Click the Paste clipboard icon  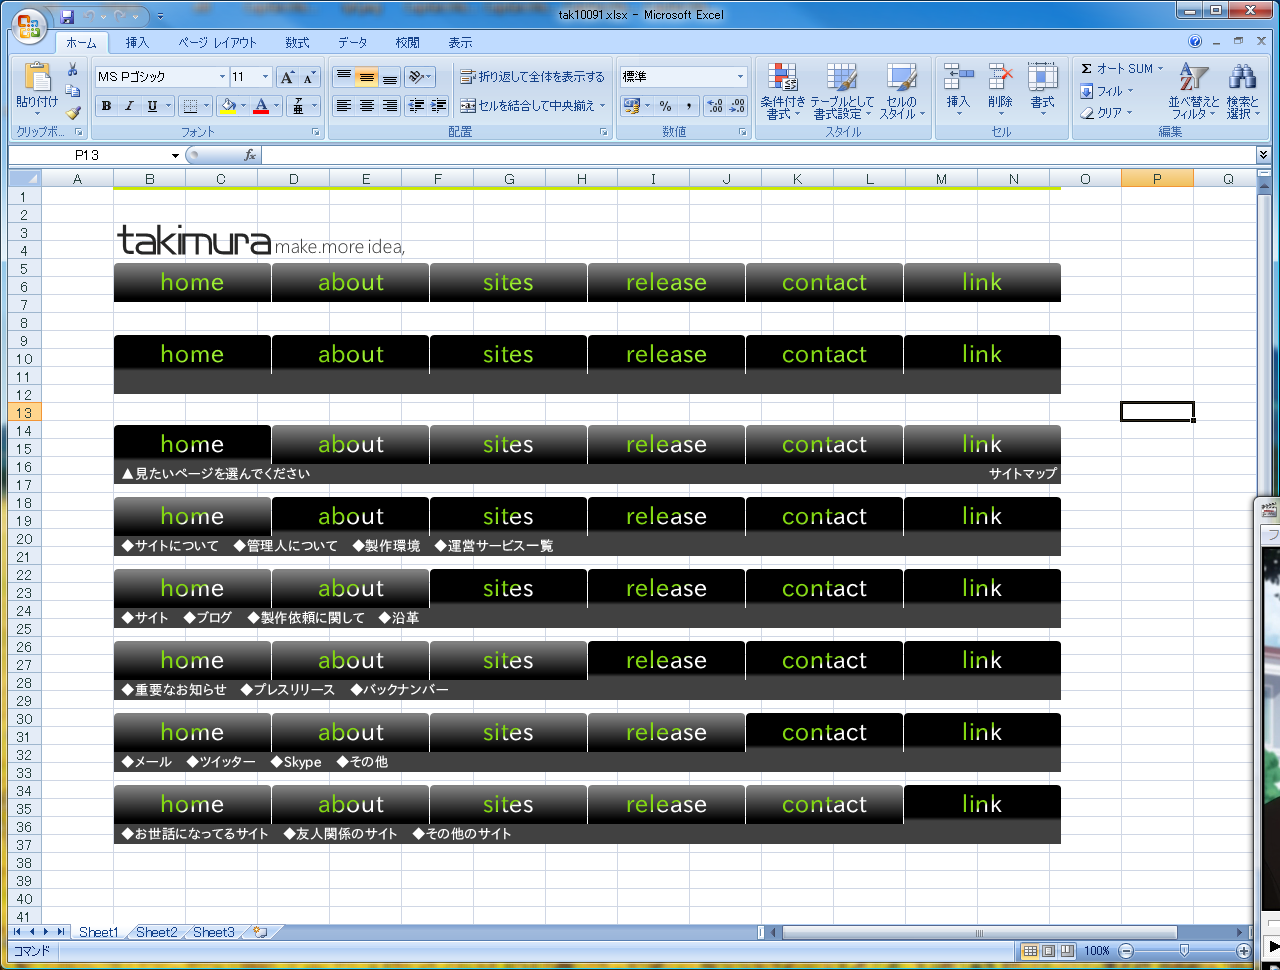click(x=37, y=78)
